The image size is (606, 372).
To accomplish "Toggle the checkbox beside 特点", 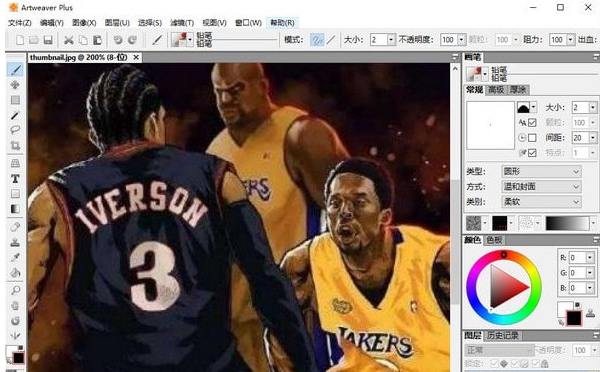I will [x=532, y=153].
